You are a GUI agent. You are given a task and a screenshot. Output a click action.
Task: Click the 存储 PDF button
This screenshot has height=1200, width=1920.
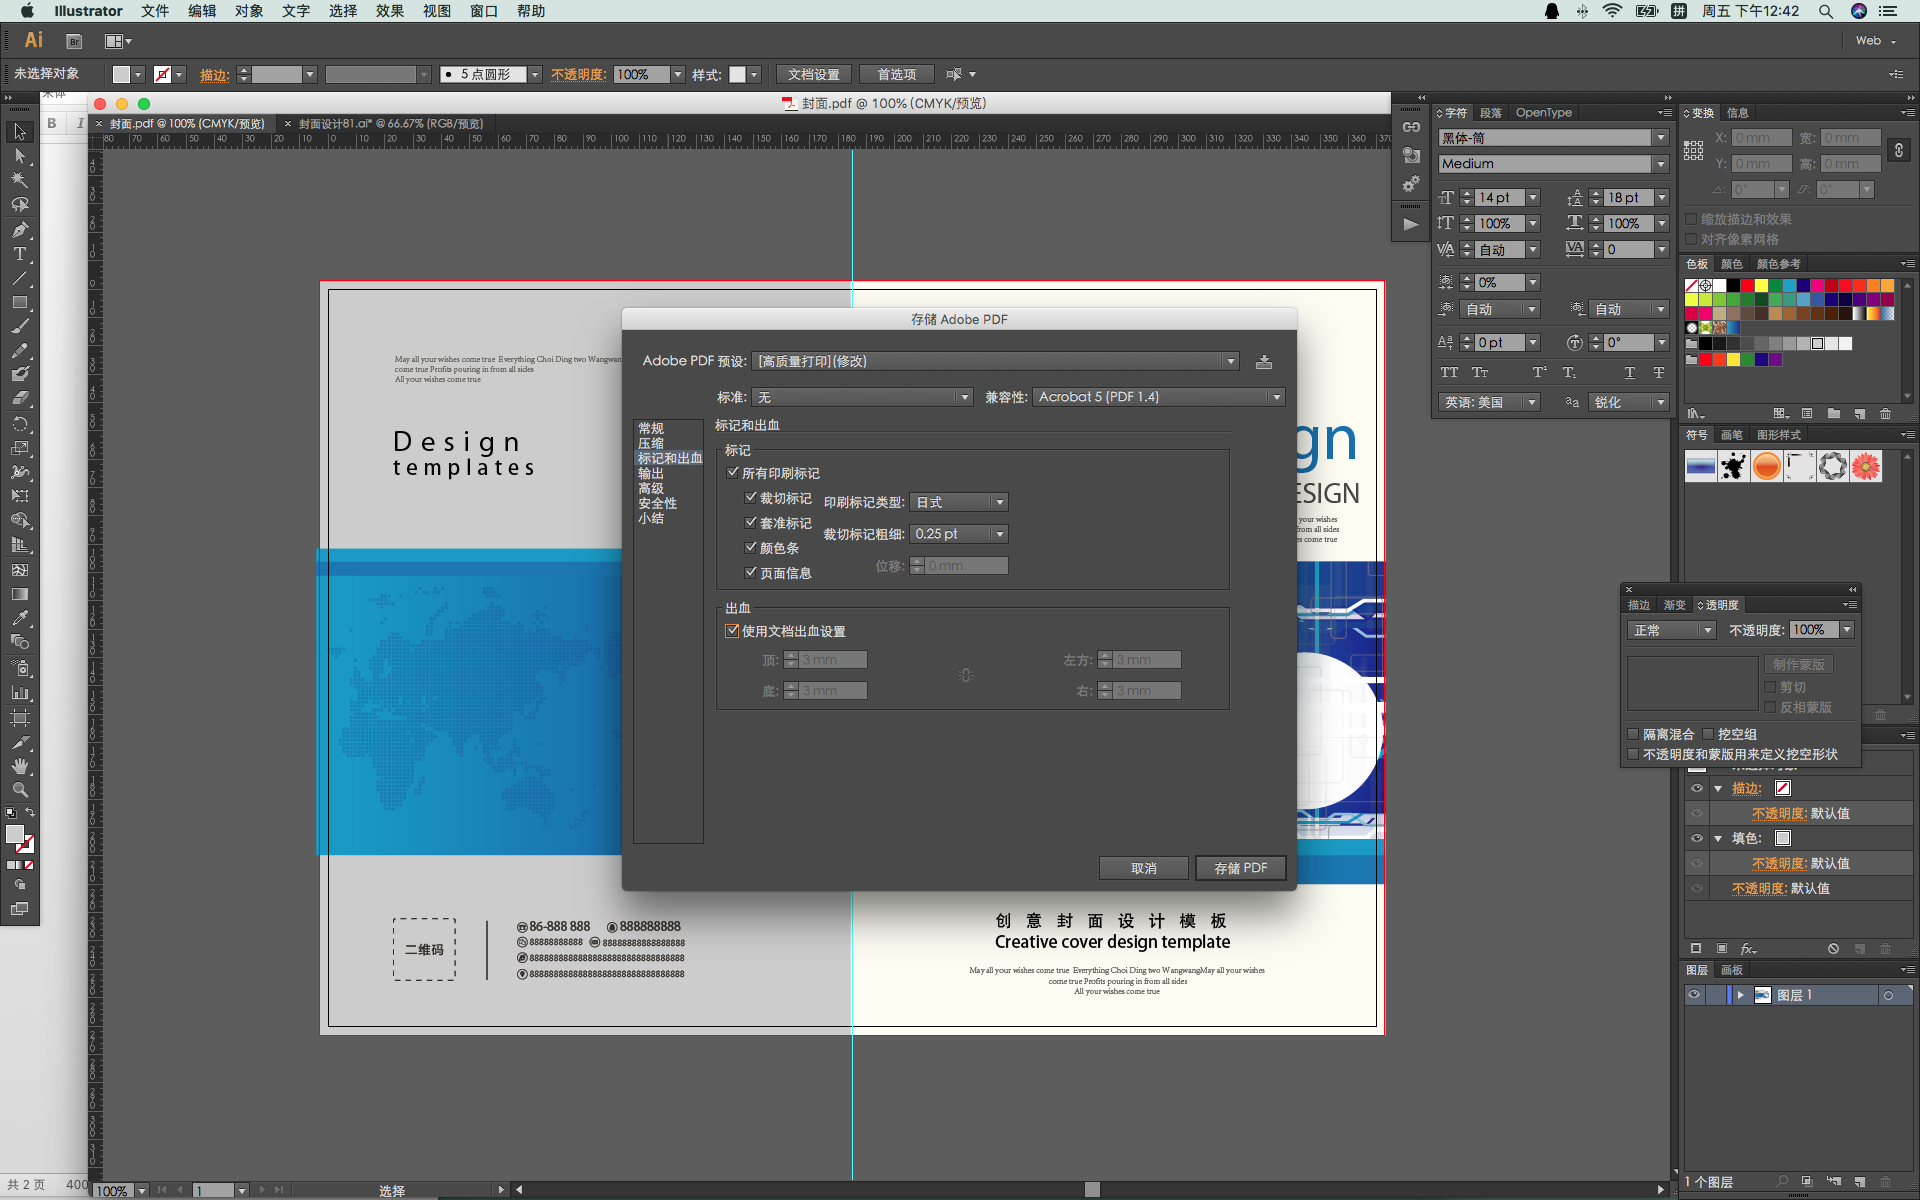click(x=1240, y=868)
